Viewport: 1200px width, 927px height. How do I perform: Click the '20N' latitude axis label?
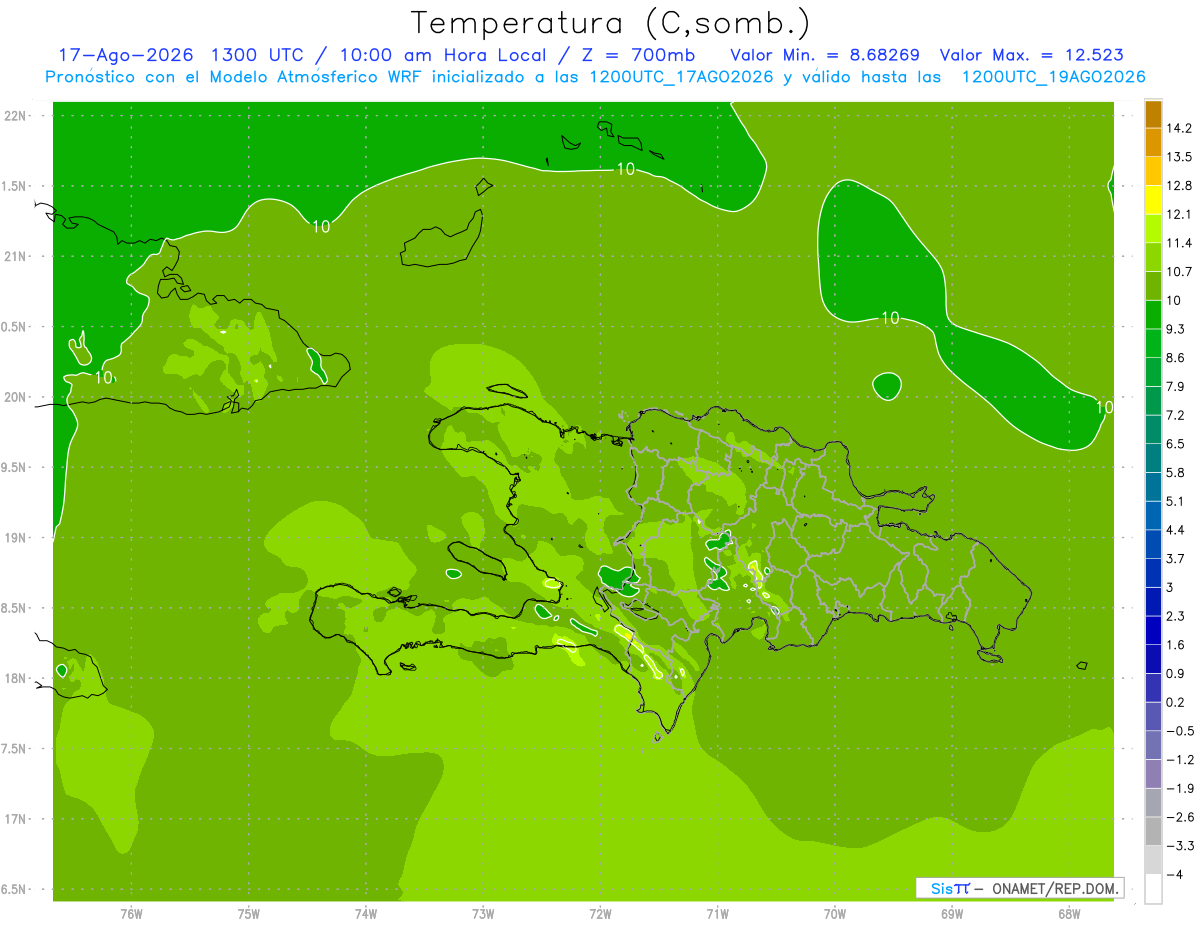[17, 397]
